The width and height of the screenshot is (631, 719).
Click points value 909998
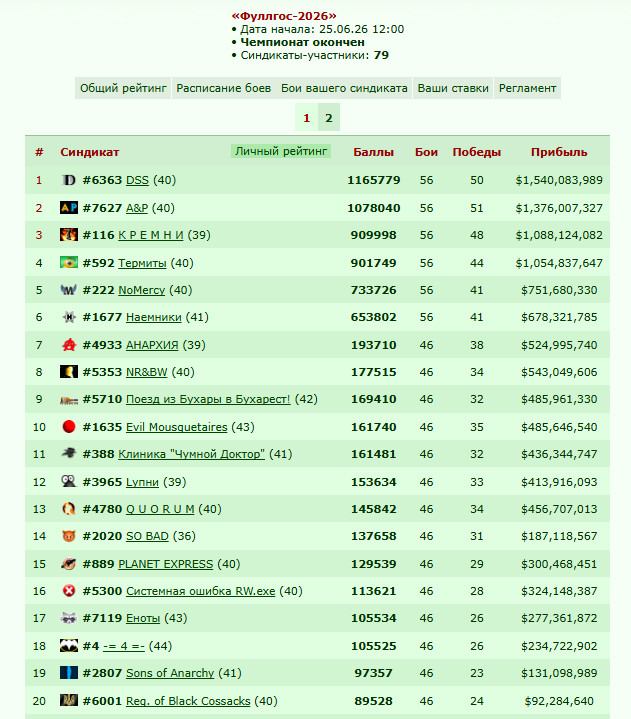pos(373,235)
